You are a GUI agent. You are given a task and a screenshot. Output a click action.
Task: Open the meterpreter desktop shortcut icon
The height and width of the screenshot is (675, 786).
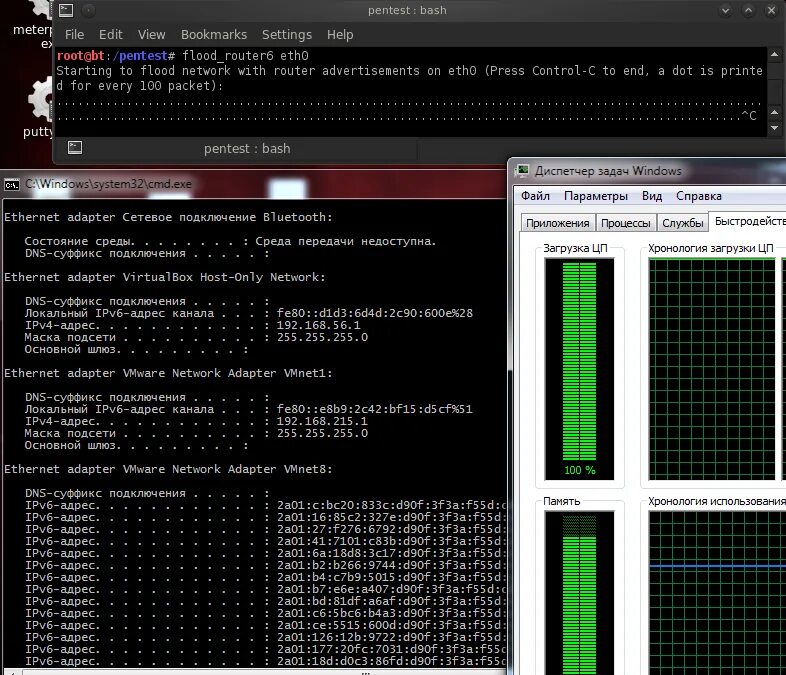(x=35, y=25)
